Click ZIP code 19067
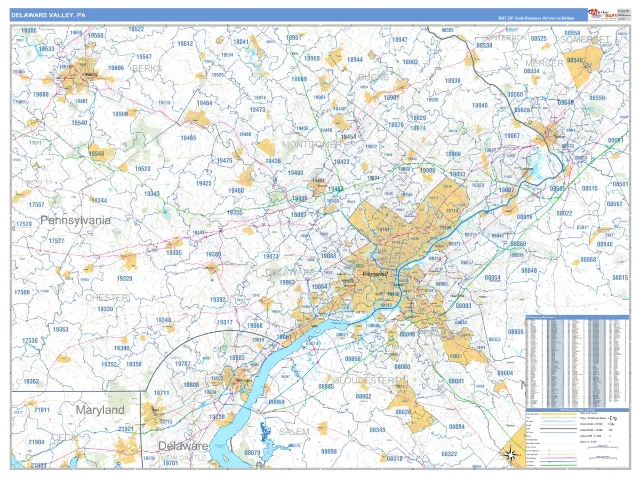Screen dimensions: 640x480 tap(512, 136)
